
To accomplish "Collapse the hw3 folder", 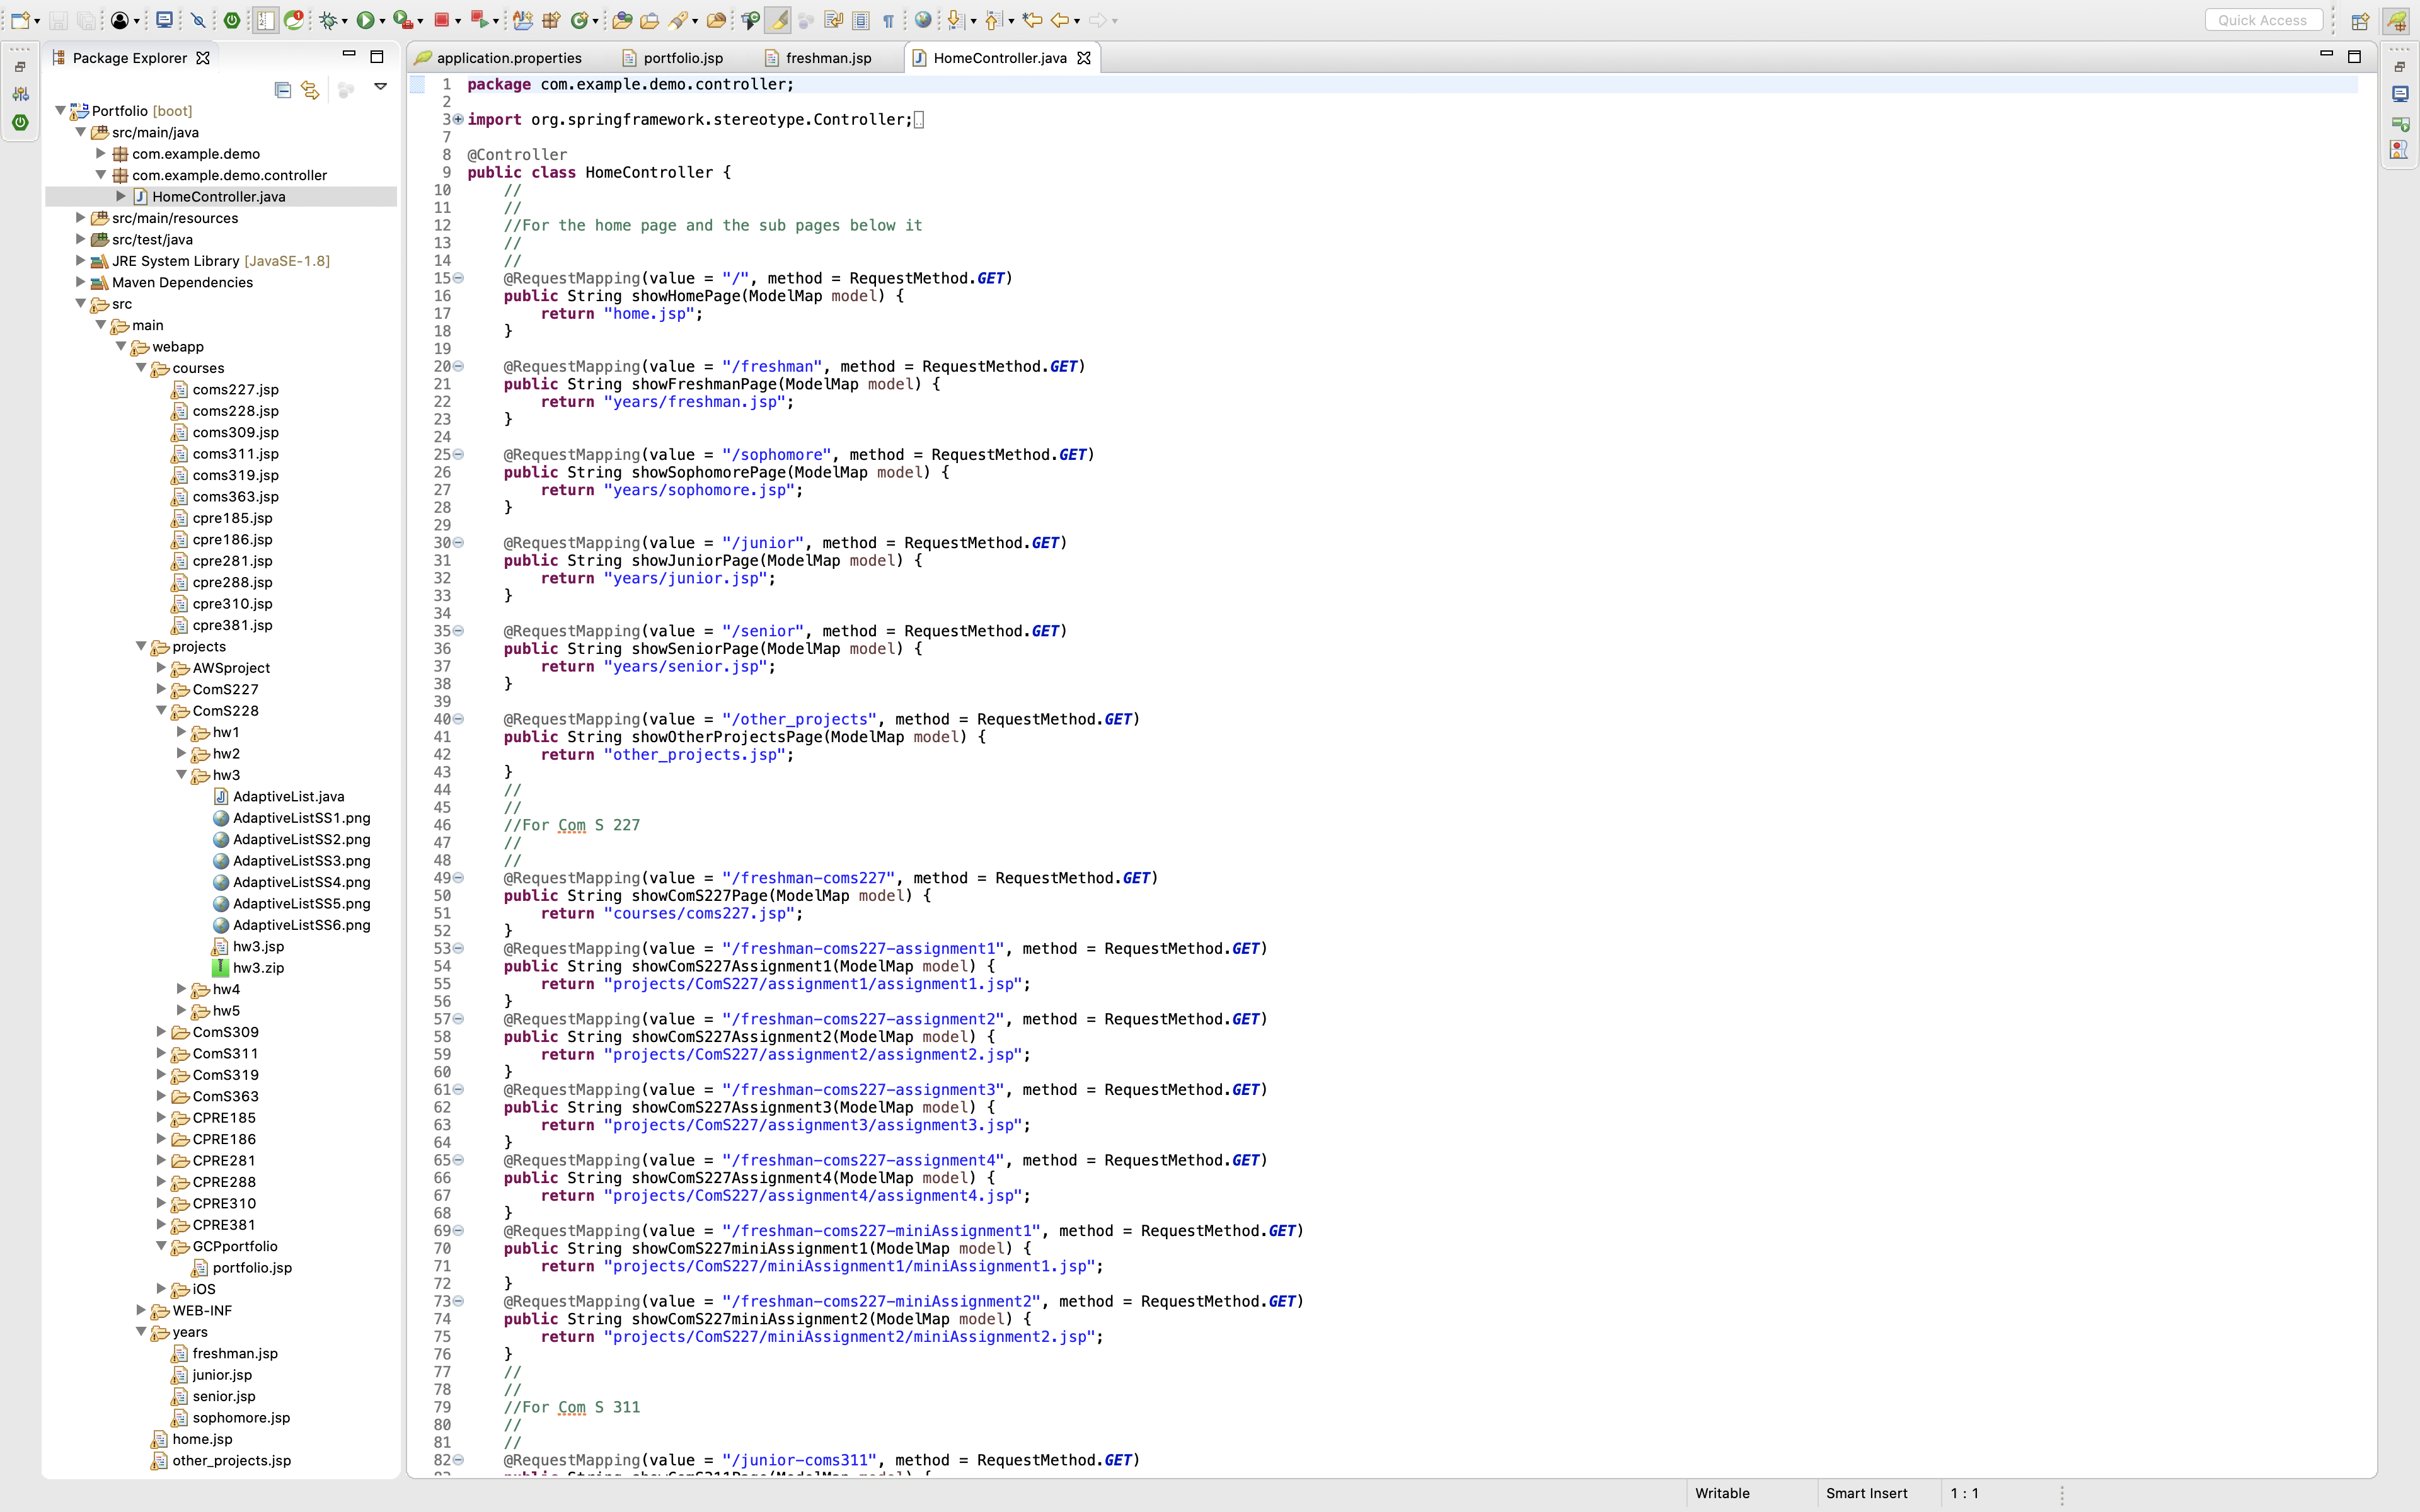I will point(181,775).
